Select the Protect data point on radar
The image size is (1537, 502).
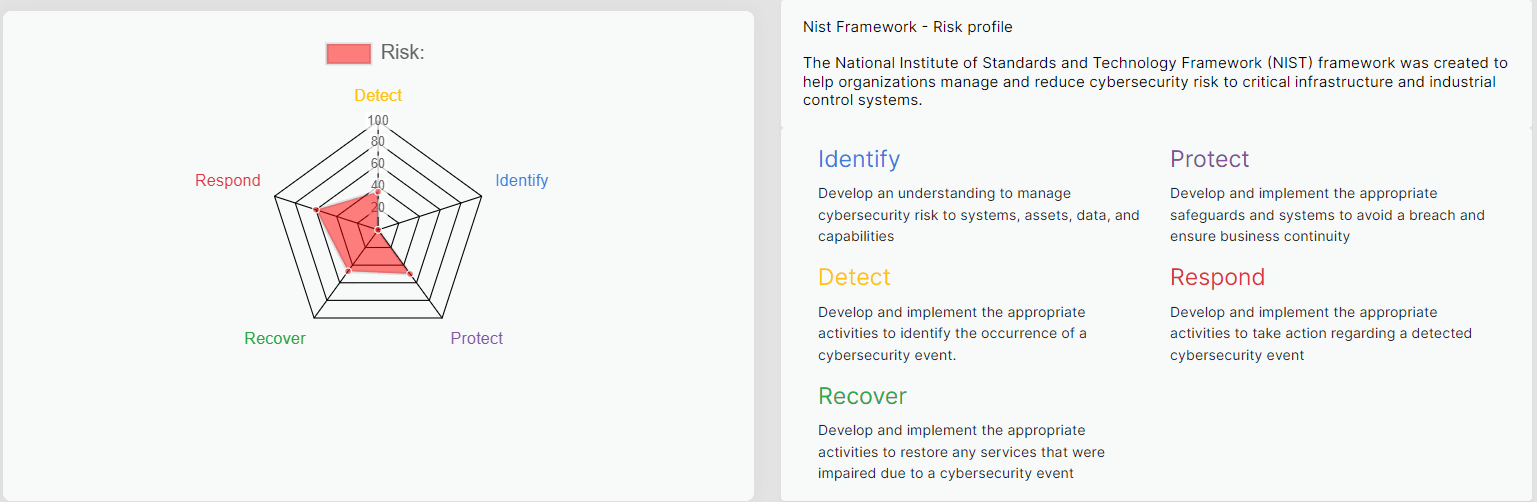(x=410, y=273)
